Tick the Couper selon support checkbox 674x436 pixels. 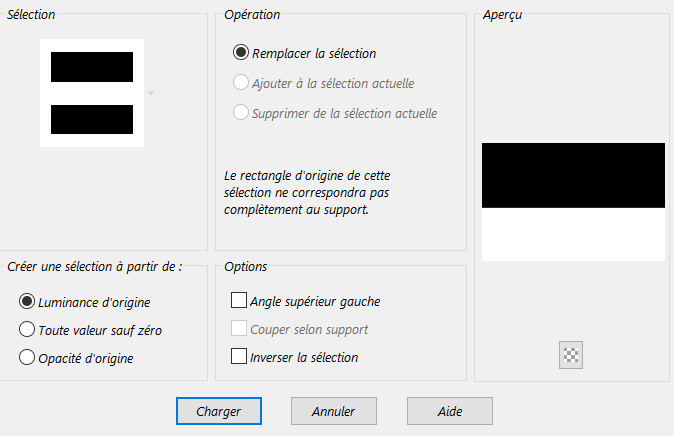[x=239, y=328]
